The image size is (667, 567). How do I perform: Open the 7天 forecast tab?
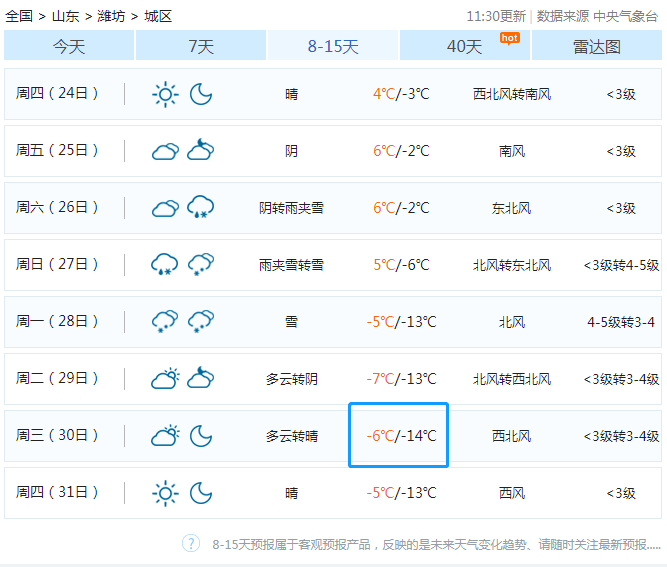pos(201,46)
